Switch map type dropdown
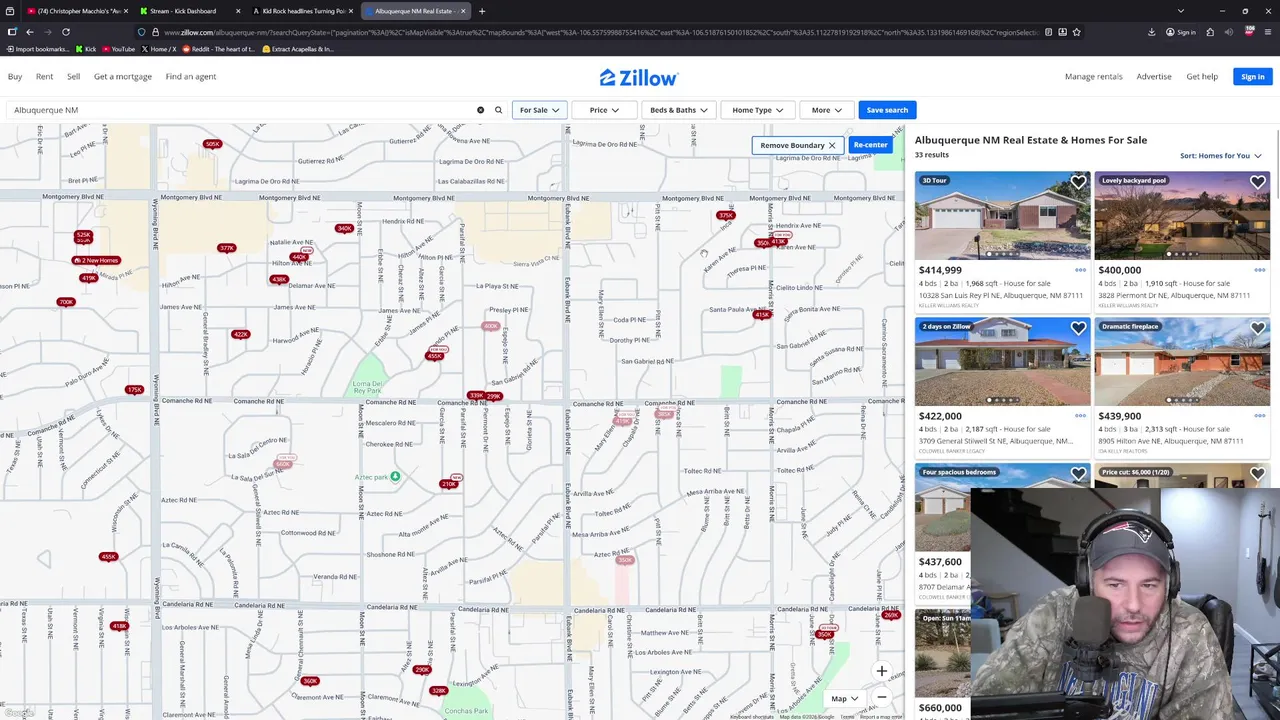Screen dimensions: 1280x720 (x=845, y=699)
